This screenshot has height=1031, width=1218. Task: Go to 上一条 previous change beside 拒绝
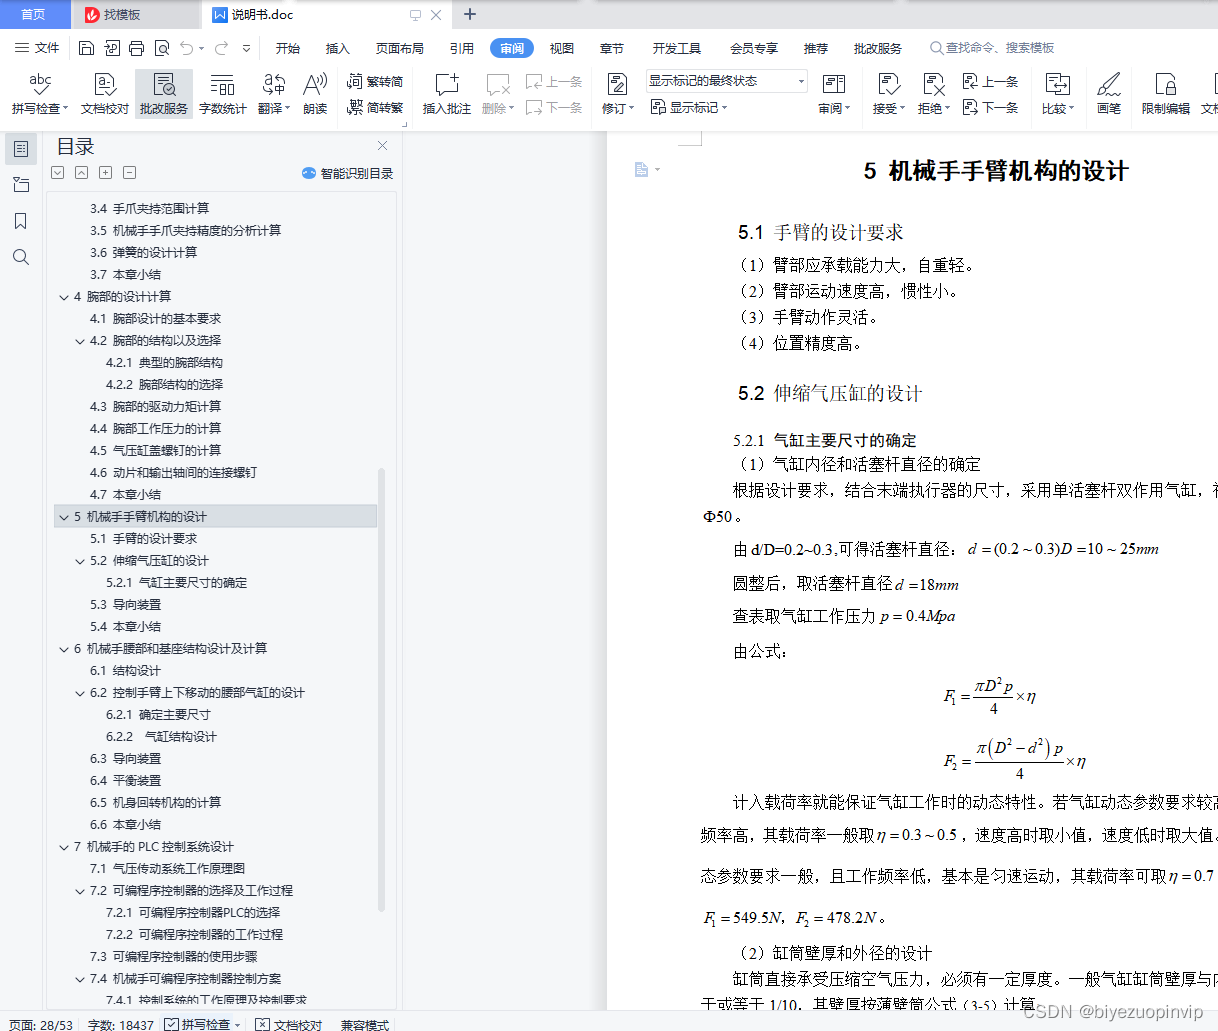pos(991,82)
